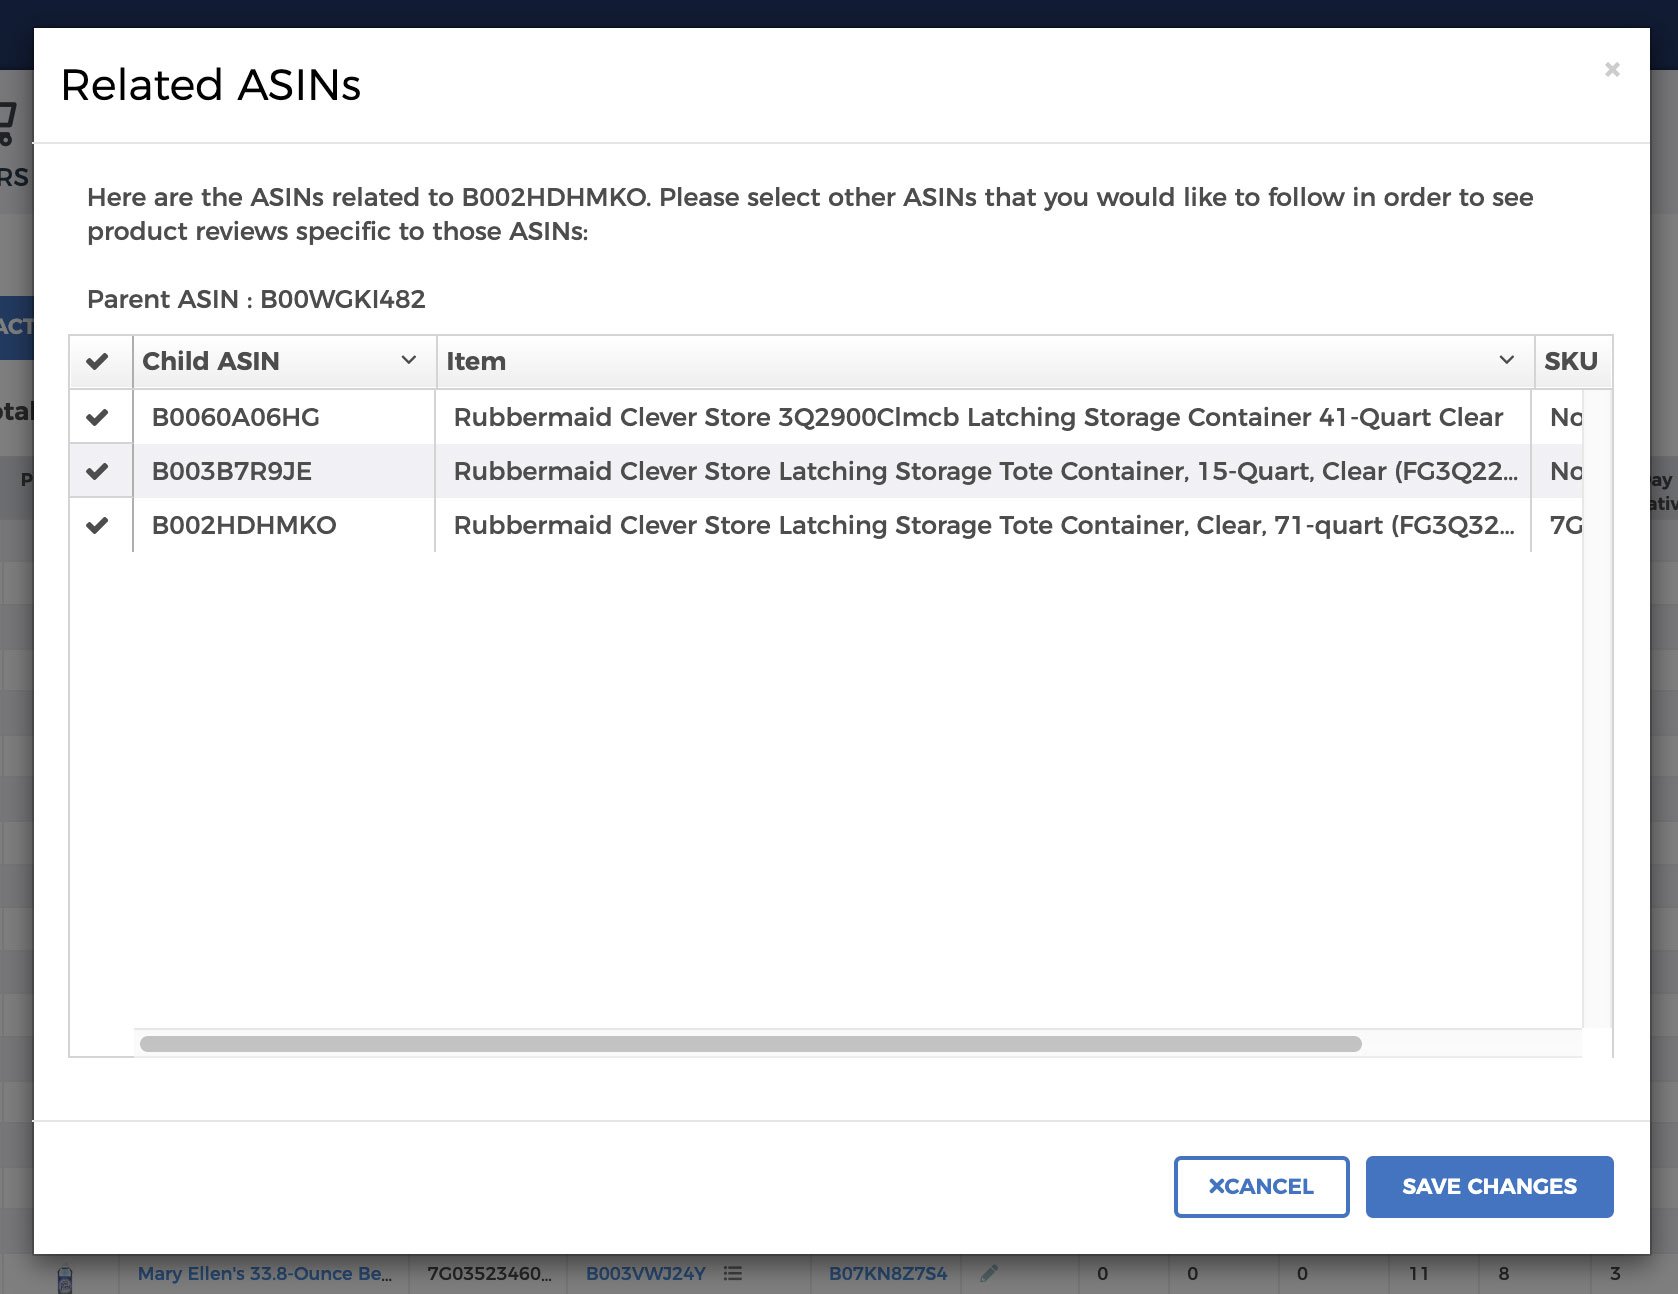Open the B003VWJ24Y ASIN link in background

(645, 1273)
